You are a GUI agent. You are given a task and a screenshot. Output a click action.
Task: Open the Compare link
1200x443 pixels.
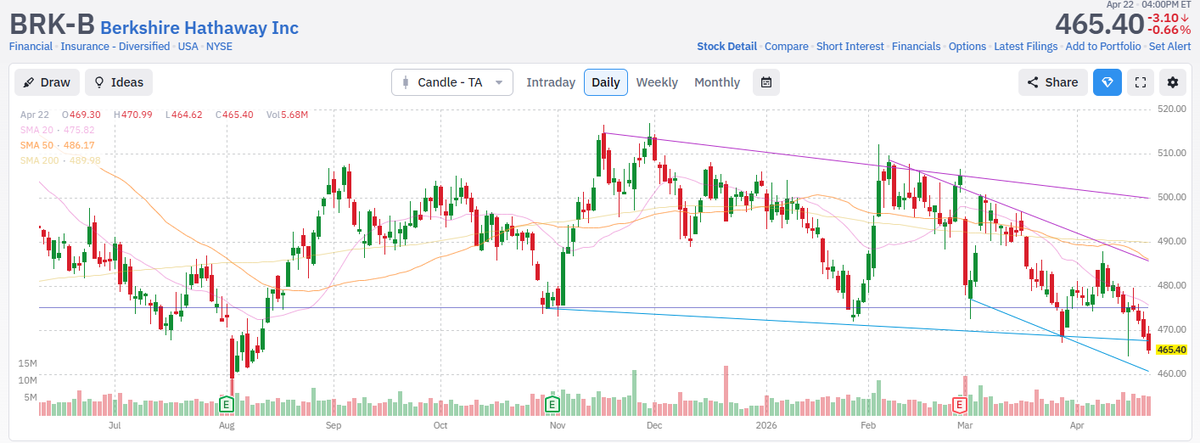click(x=786, y=46)
